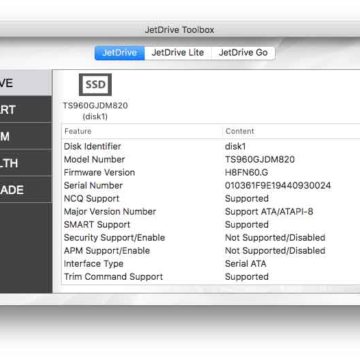
Task: Select the NCQ Support 'Supported' value
Action: [247, 199]
